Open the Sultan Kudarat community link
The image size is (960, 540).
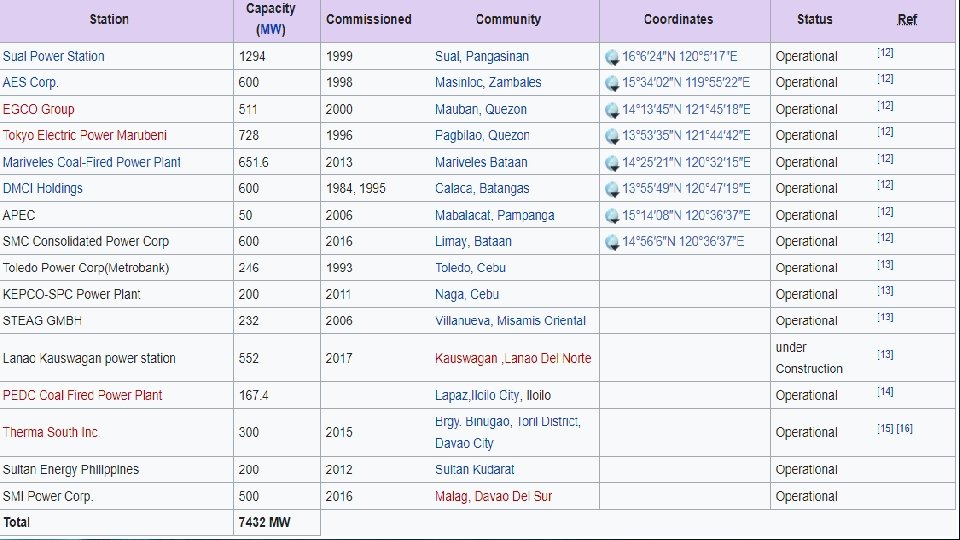click(474, 470)
